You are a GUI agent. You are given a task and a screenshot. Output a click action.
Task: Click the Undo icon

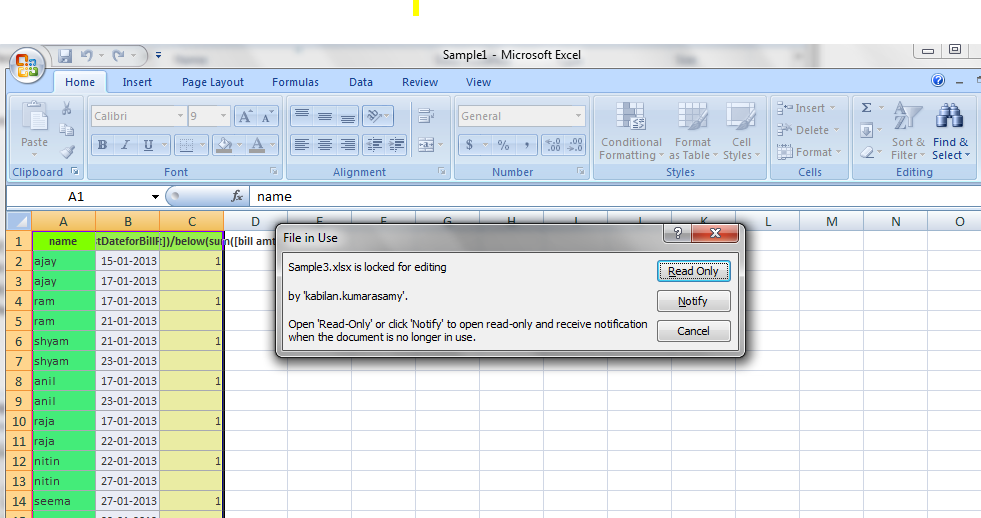tap(86, 56)
